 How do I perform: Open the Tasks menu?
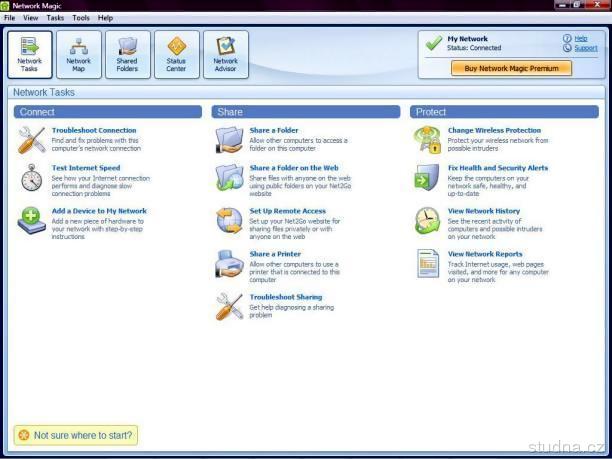pyautogui.click(x=55, y=18)
